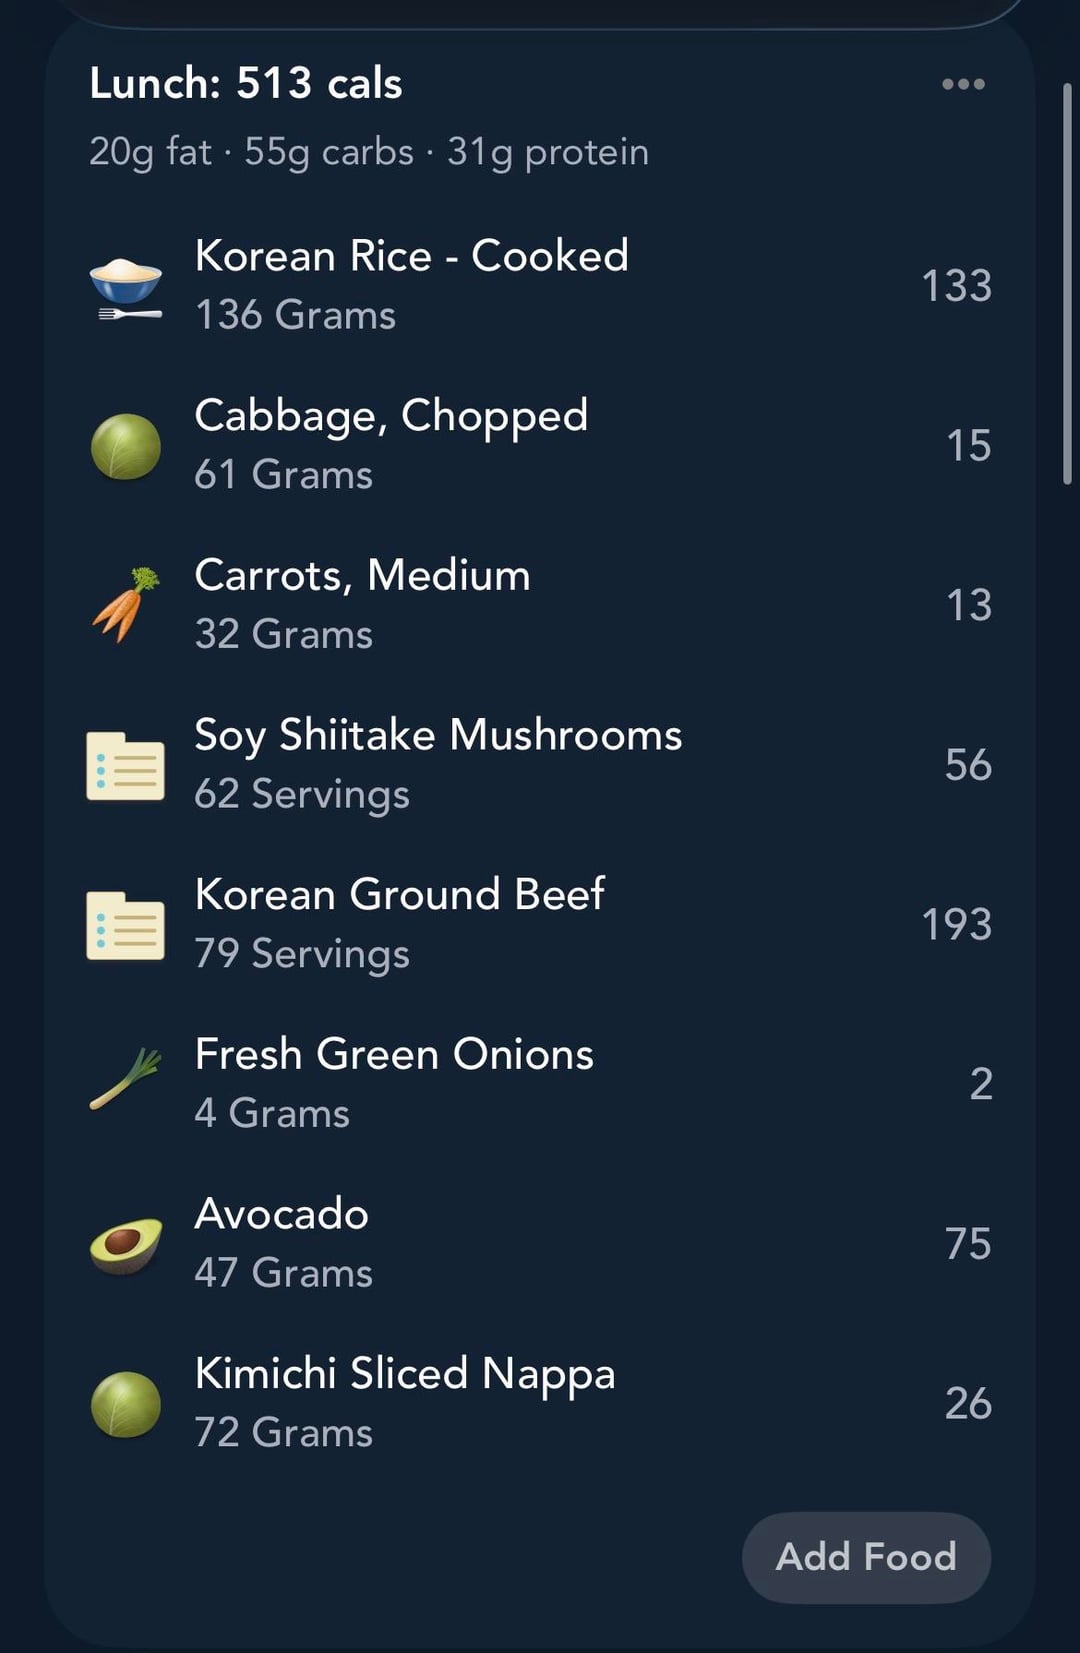Open the Korean Rice - Cooked entry
1080x1653 pixels.
coord(411,256)
